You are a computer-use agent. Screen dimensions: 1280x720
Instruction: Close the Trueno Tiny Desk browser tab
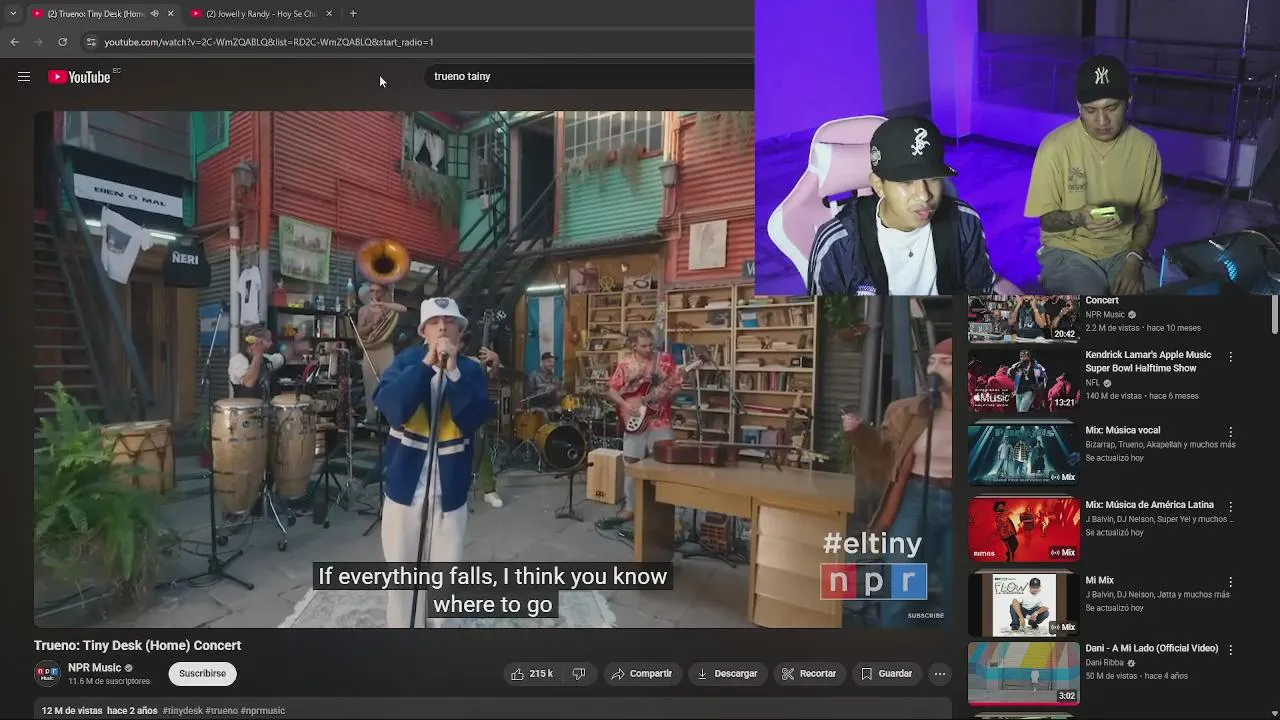(170, 14)
